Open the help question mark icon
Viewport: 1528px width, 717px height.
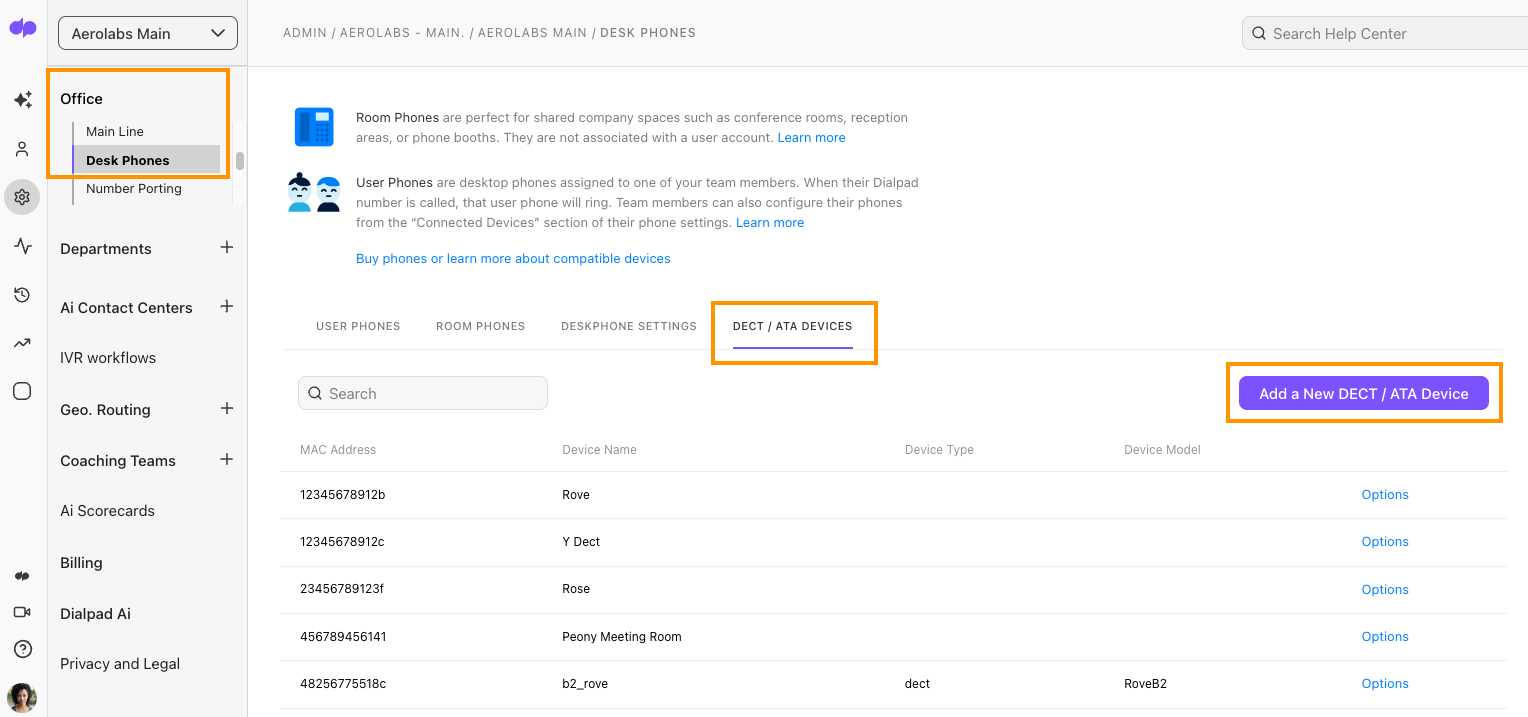[x=22, y=649]
